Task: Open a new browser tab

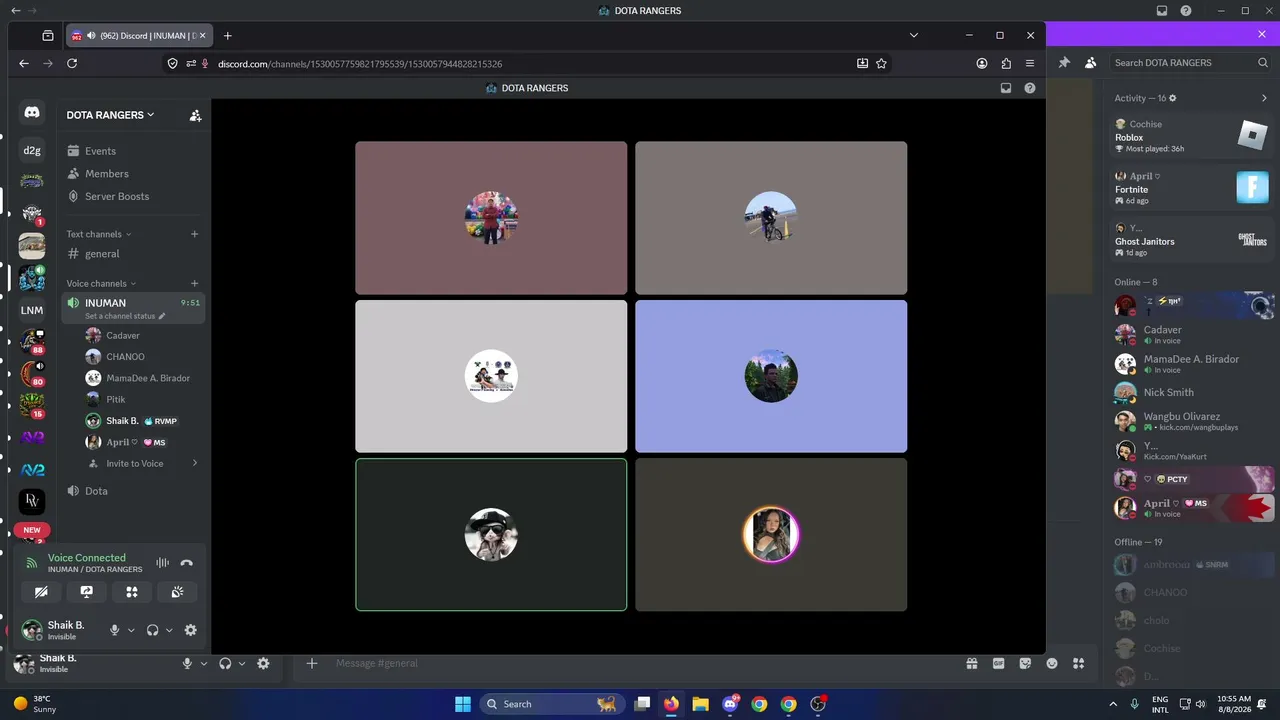Action: click(228, 35)
